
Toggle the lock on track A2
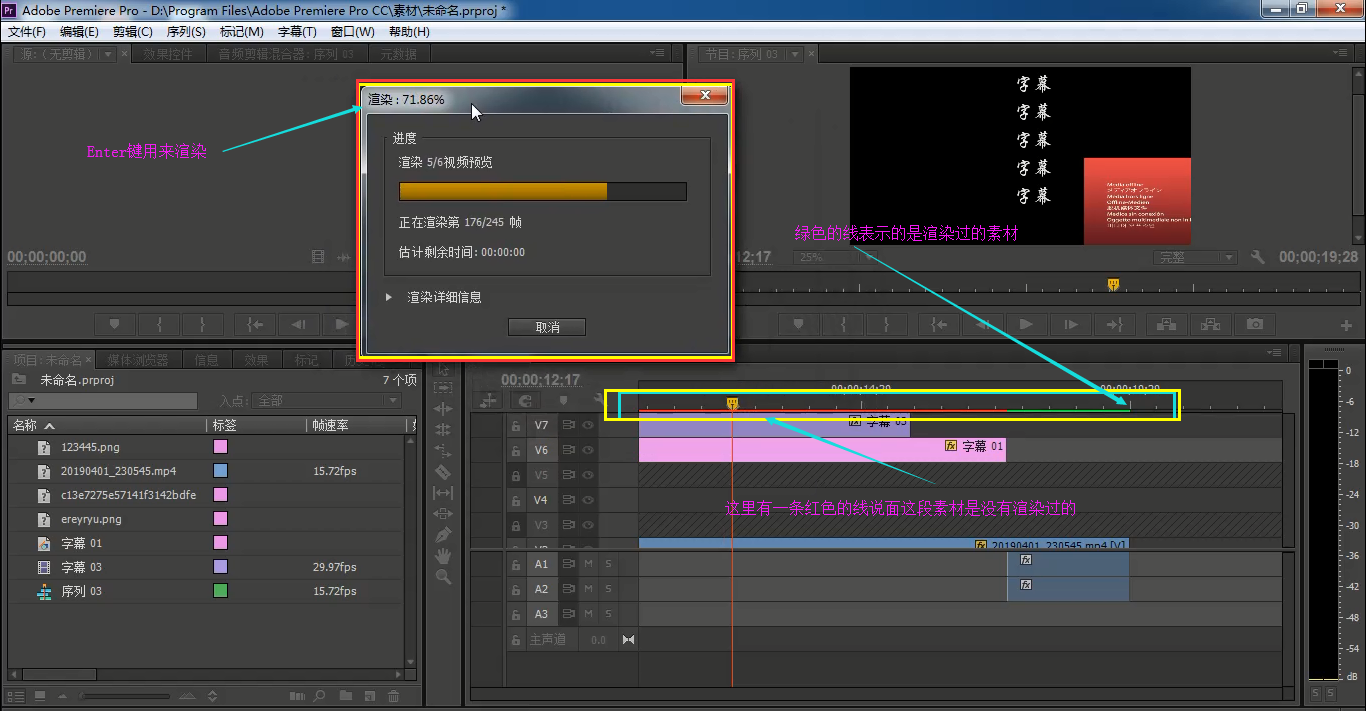(x=516, y=589)
